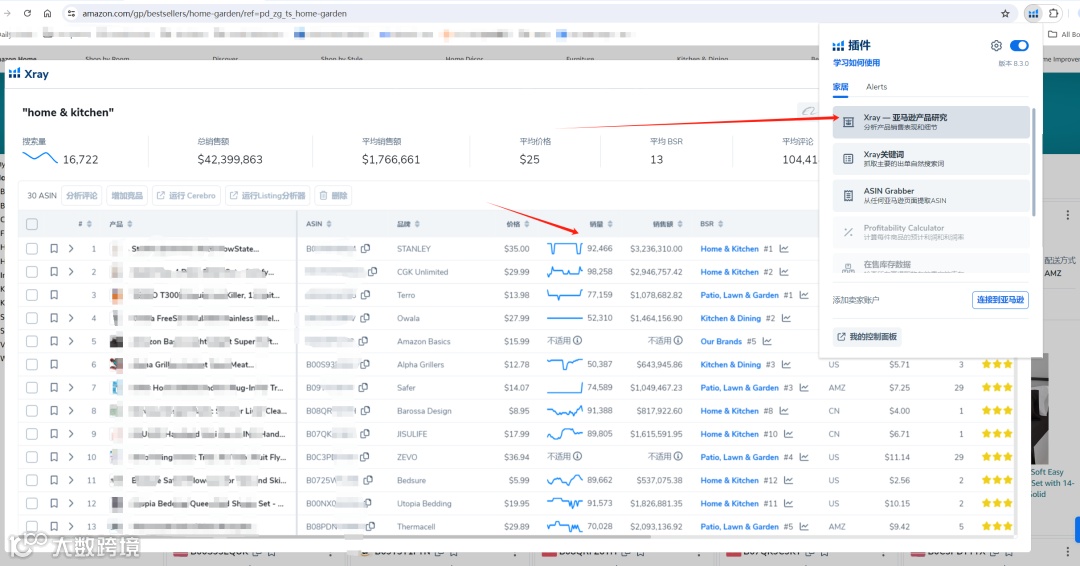Expand row 7 Safer chevron
The image size is (1080, 566).
coord(71,388)
